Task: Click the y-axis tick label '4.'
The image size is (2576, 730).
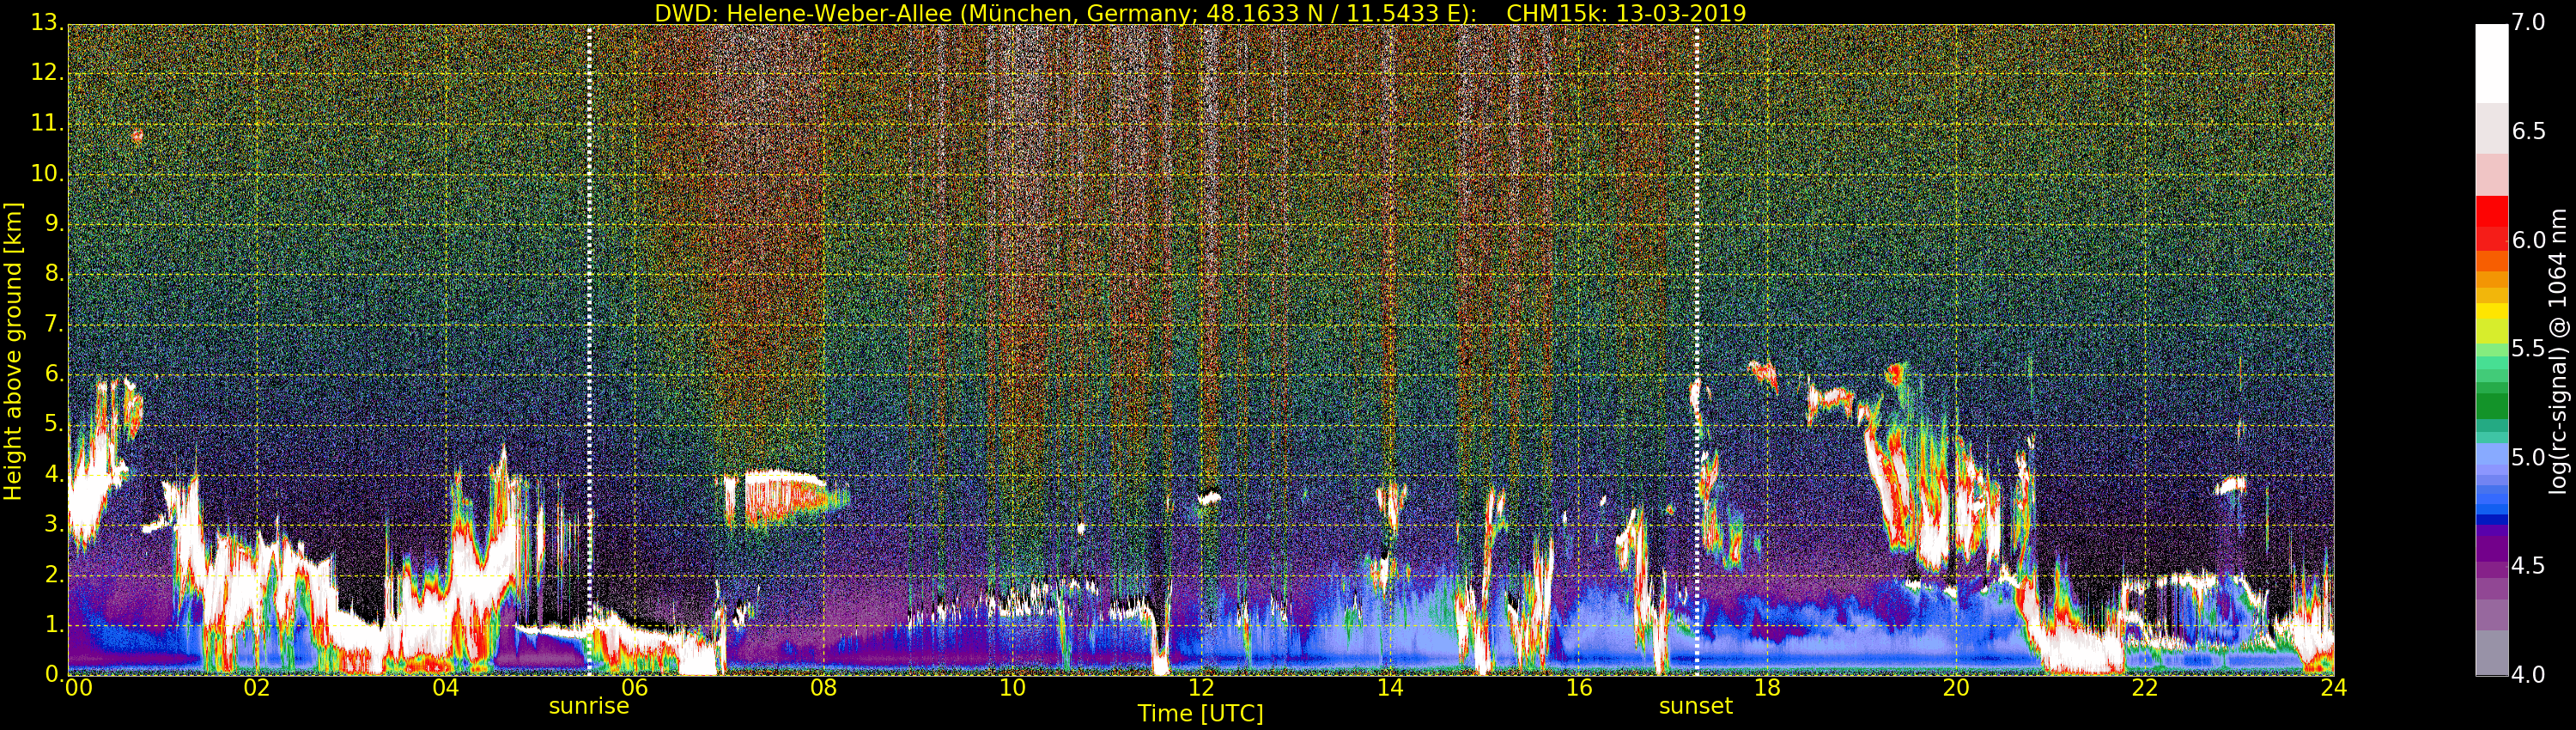Action: click(x=55, y=474)
